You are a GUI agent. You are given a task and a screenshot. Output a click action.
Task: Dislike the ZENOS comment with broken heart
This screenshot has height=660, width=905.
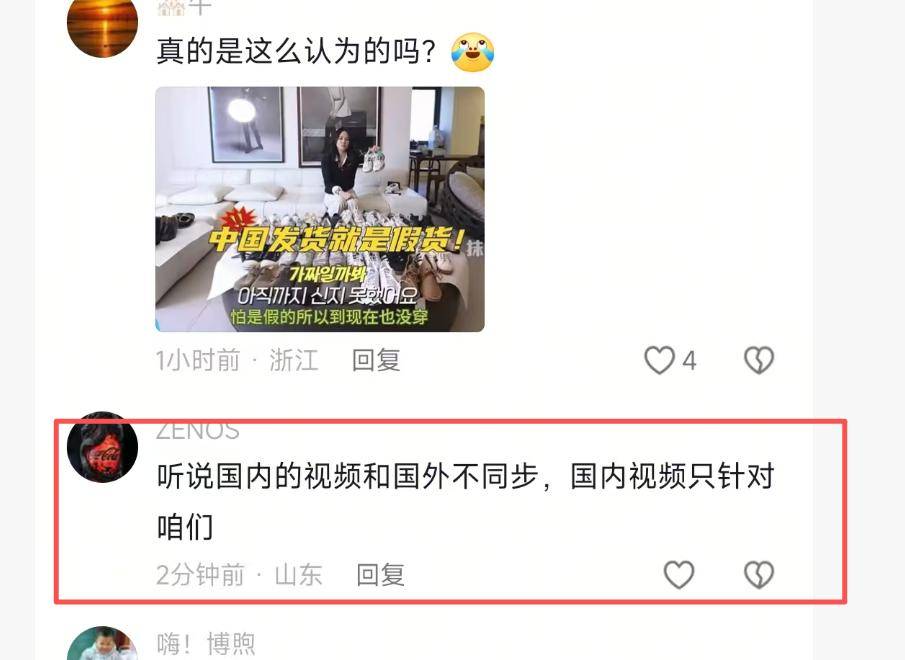pyautogui.click(x=758, y=575)
